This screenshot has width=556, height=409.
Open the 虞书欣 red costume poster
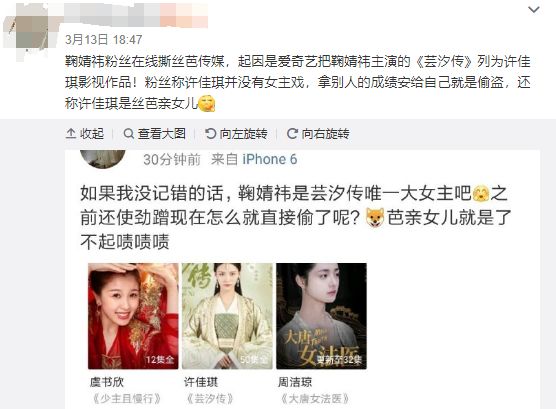click(133, 316)
